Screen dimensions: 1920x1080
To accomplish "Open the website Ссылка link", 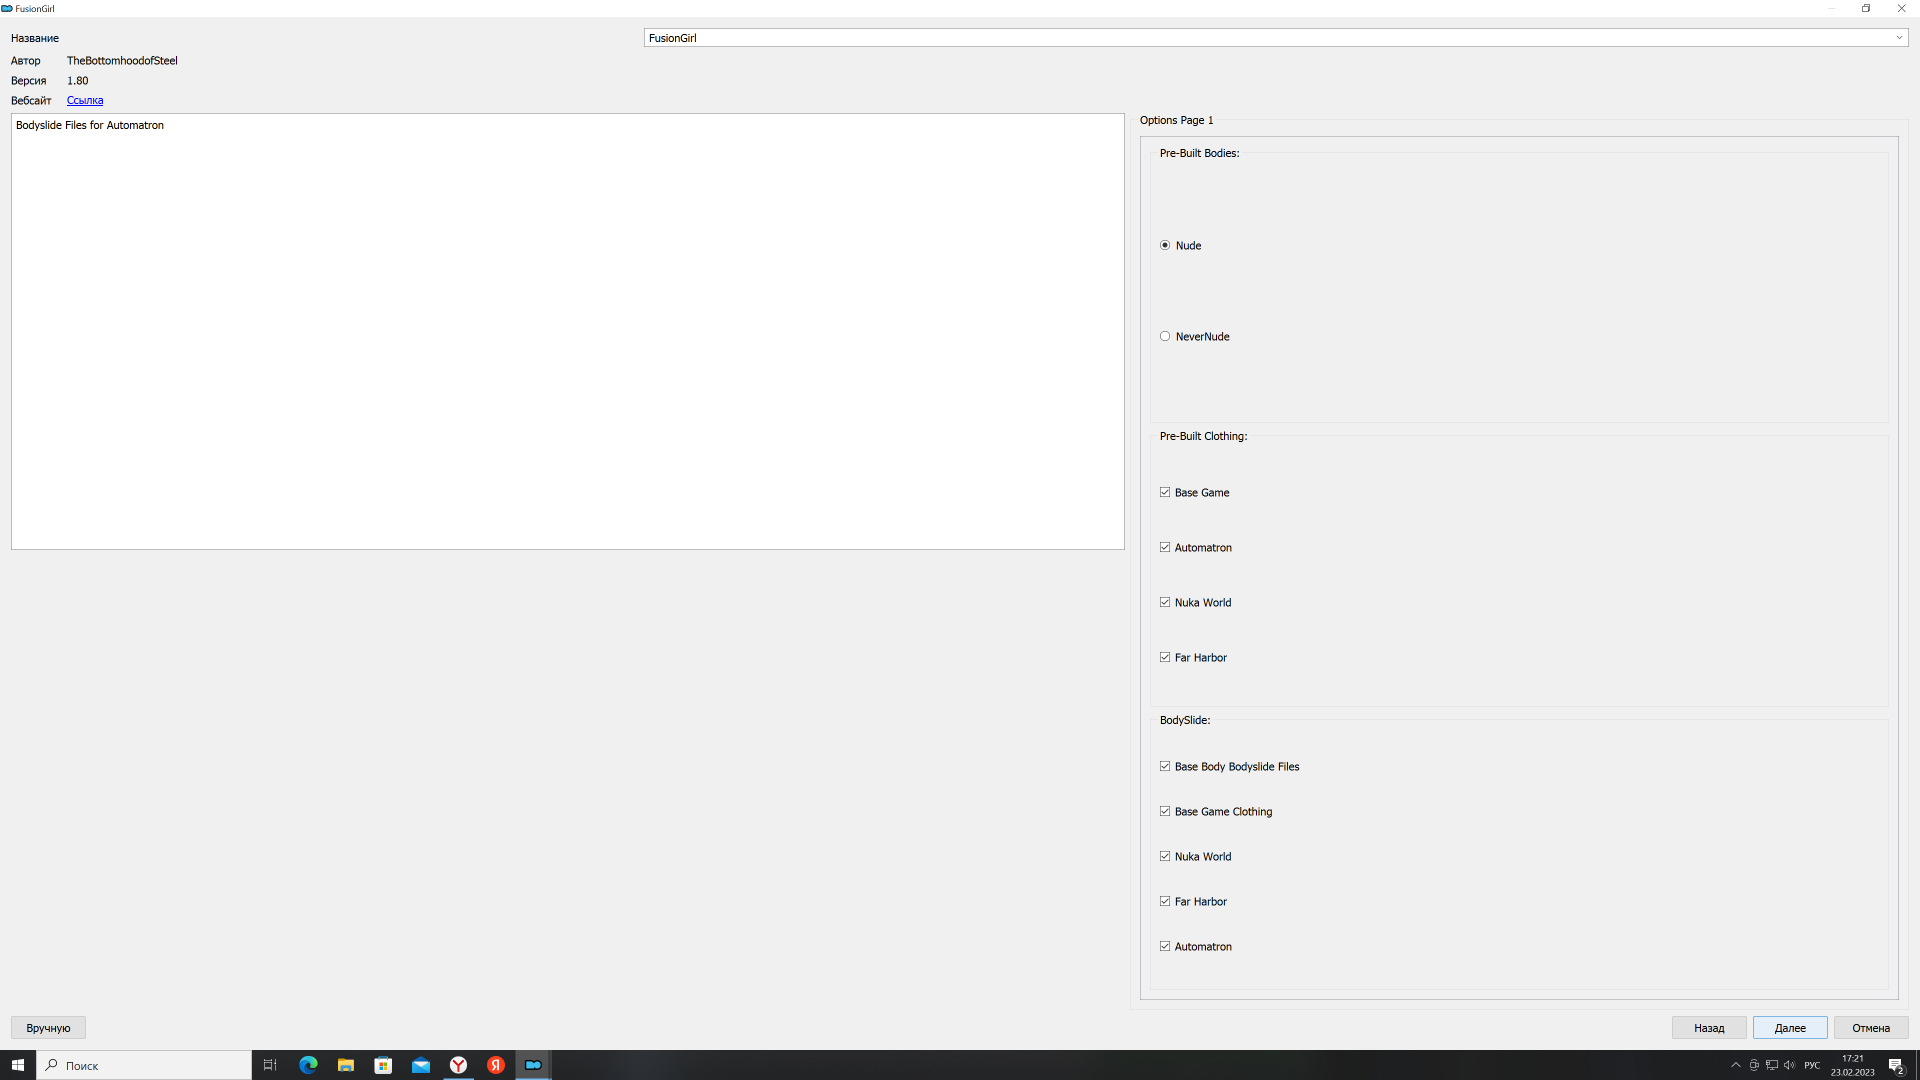I will point(85,101).
